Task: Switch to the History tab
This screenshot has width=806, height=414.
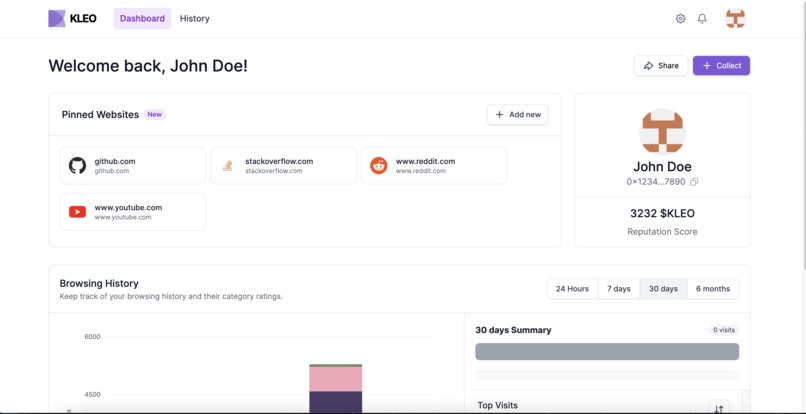Action: coord(194,19)
